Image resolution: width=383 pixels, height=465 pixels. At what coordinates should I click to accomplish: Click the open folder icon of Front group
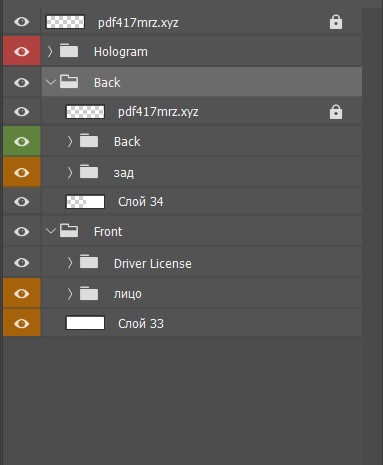point(69,230)
